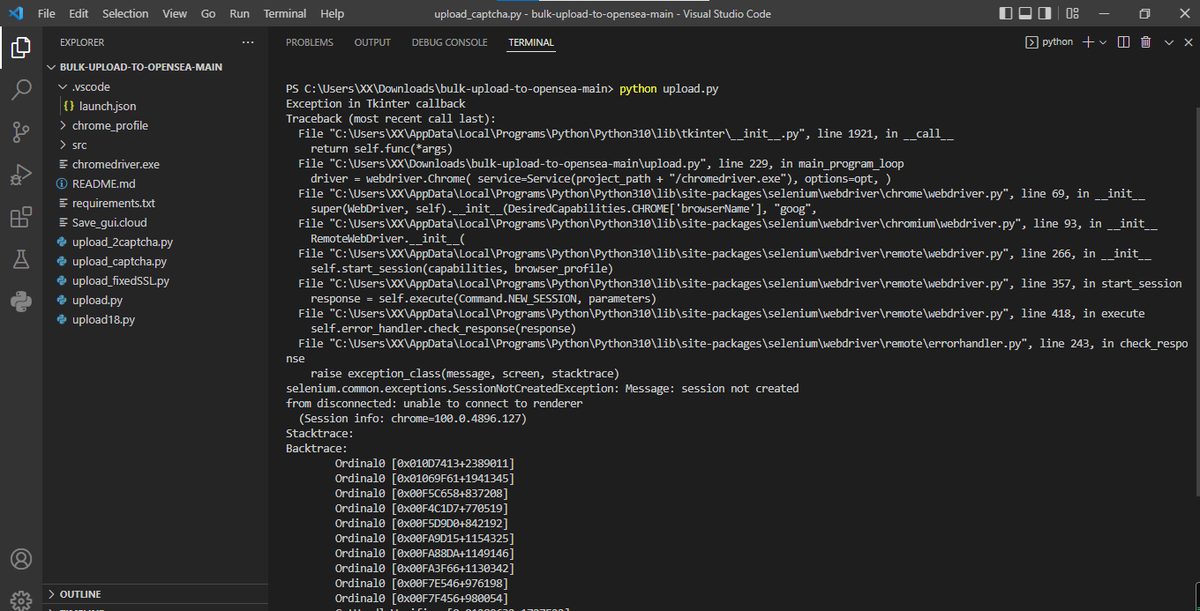Click the Explorer more actions ellipsis
Image resolution: width=1200 pixels, height=611 pixels.
[x=248, y=42]
